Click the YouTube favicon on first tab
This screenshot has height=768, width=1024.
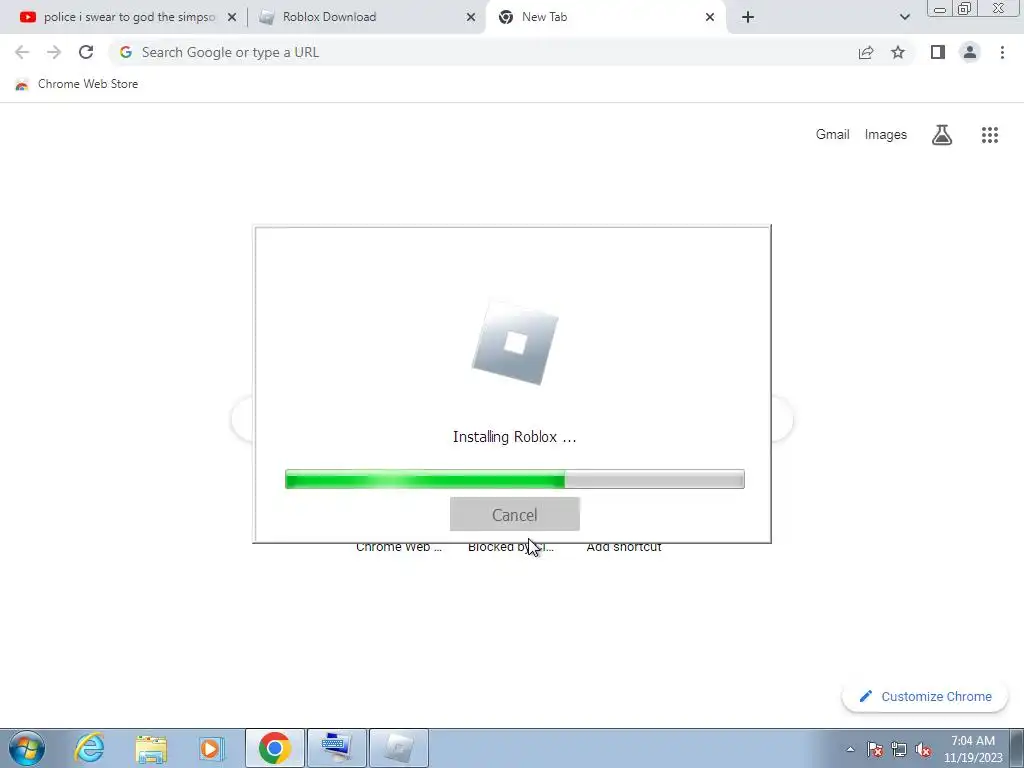[27, 18]
